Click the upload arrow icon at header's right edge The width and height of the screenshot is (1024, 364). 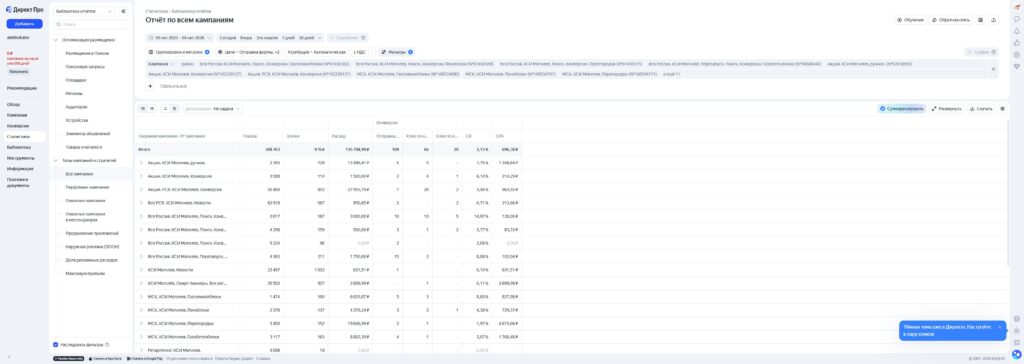[x=993, y=20]
